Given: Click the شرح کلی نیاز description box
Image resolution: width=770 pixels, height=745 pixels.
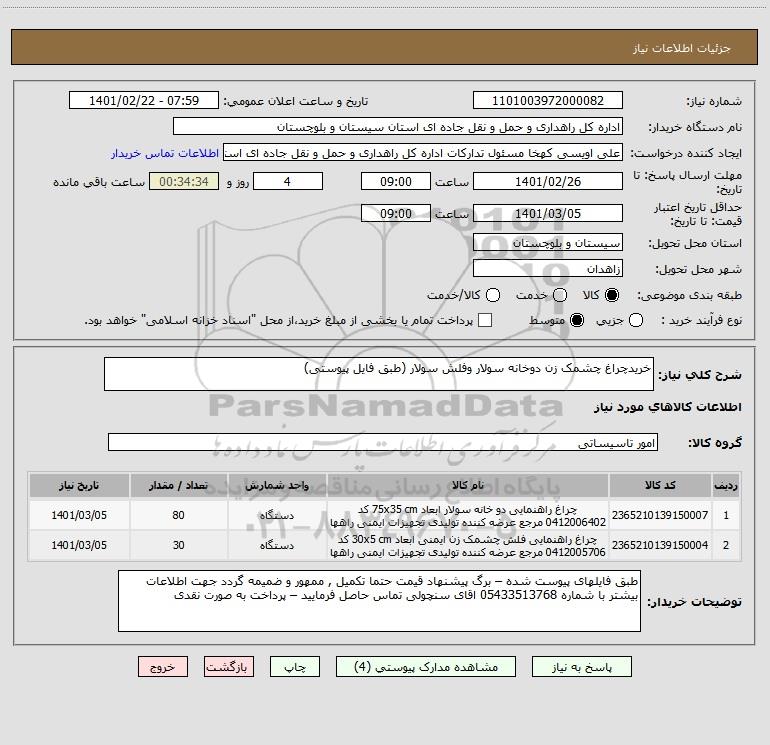Looking at the screenshot, I should click(379, 374).
